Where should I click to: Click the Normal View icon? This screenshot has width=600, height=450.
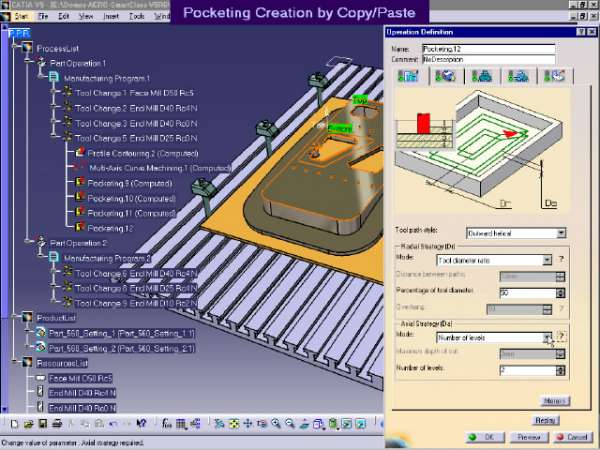click(304, 424)
